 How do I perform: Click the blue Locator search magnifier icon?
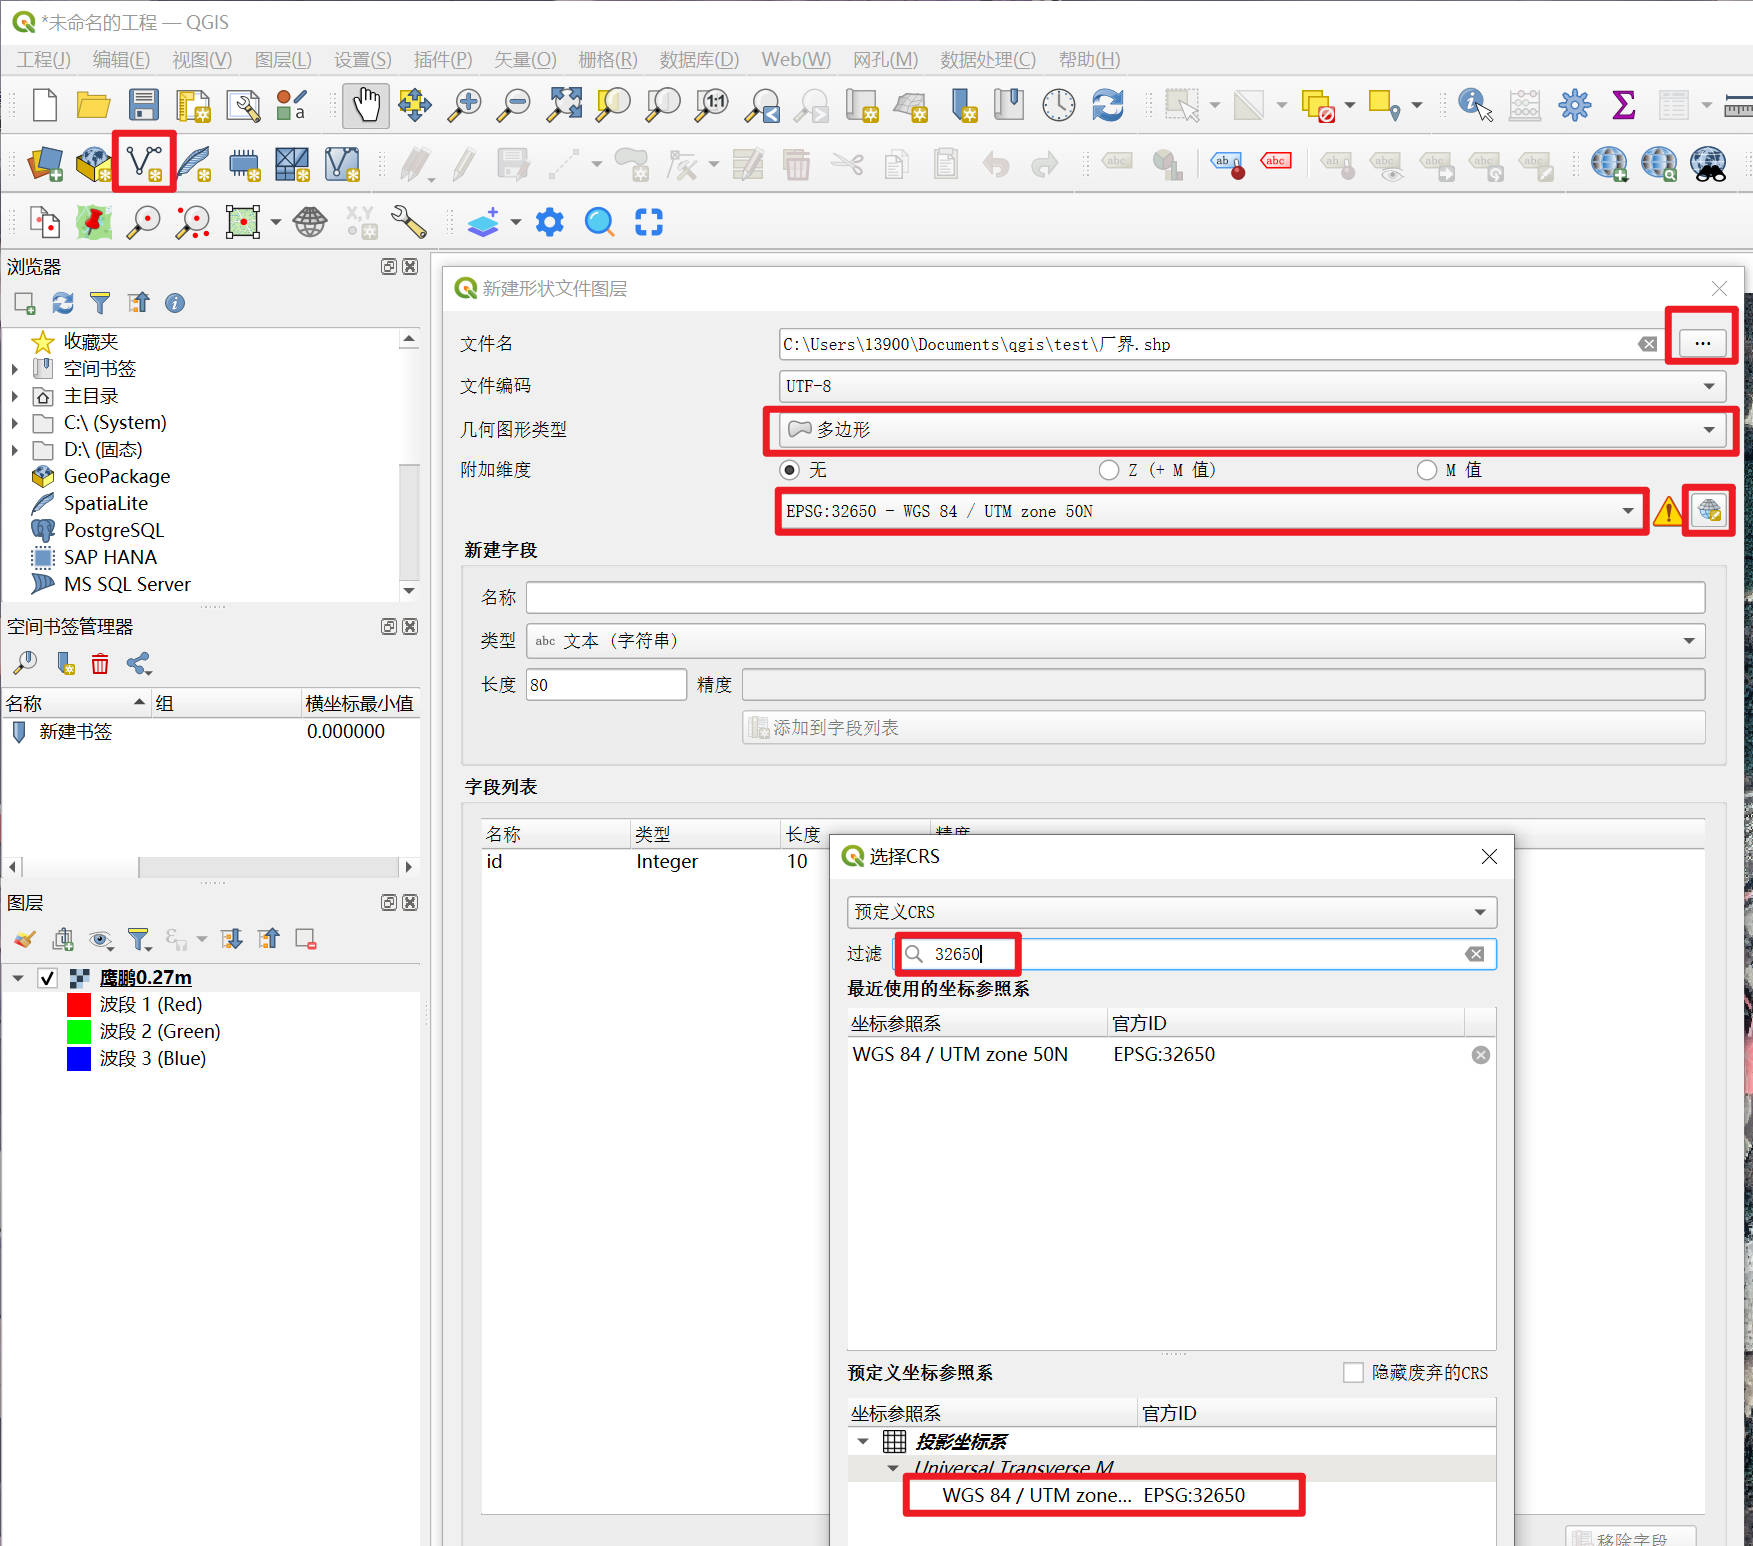[599, 222]
